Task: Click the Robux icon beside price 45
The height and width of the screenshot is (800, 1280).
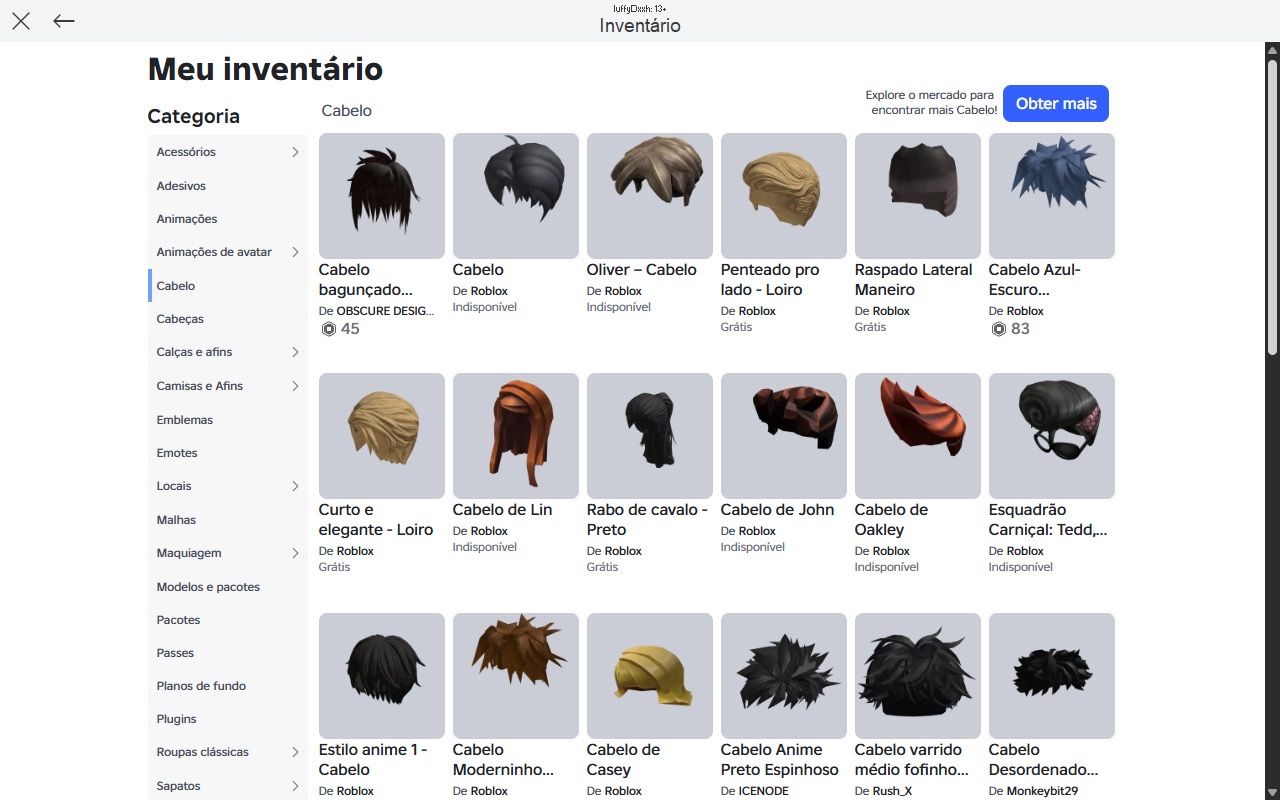Action: (x=328, y=329)
